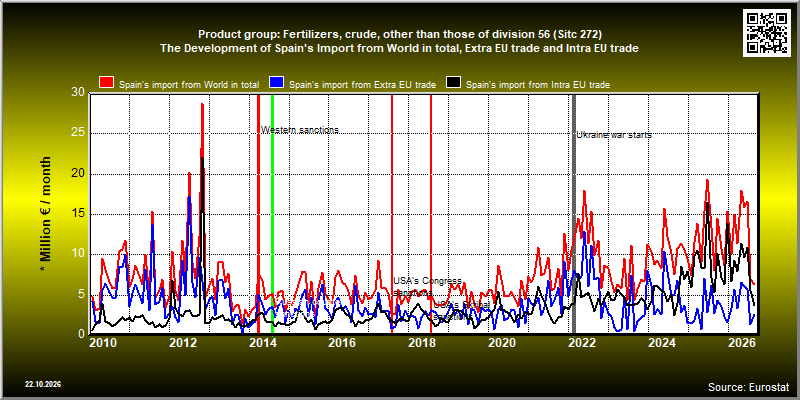Viewport: 800px width, 400px height.
Task: Click the 2012 x-axis year label
Action: pyautogui.click(x=182, y=342)
